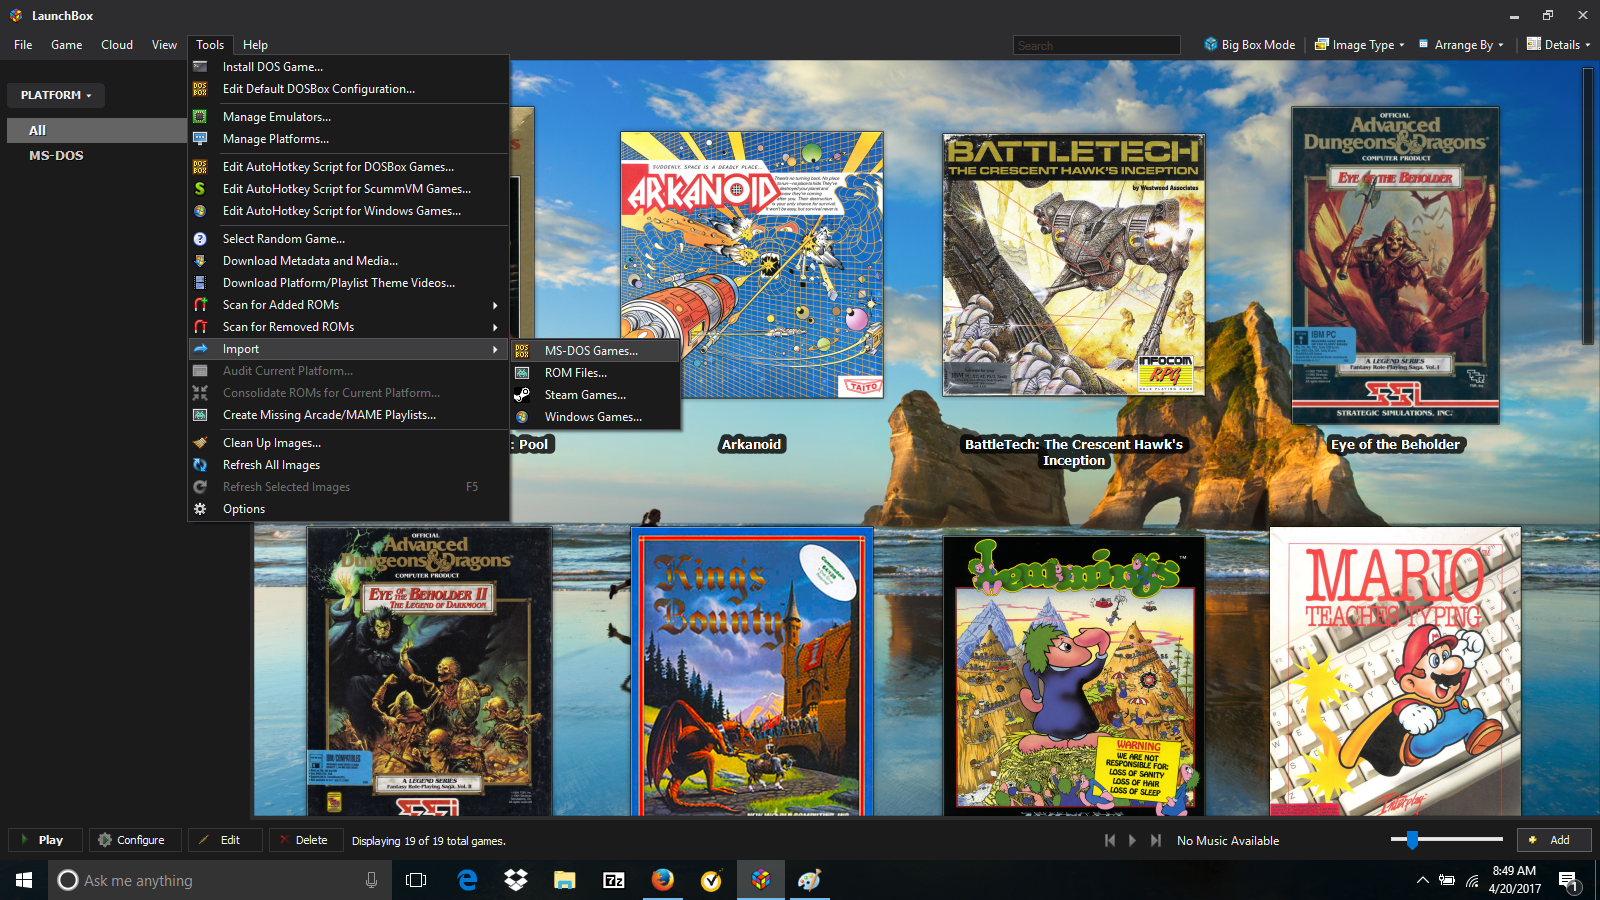1600x900 pixels.
Task: Click the Search input field
Action: [x=1097, y=45]
